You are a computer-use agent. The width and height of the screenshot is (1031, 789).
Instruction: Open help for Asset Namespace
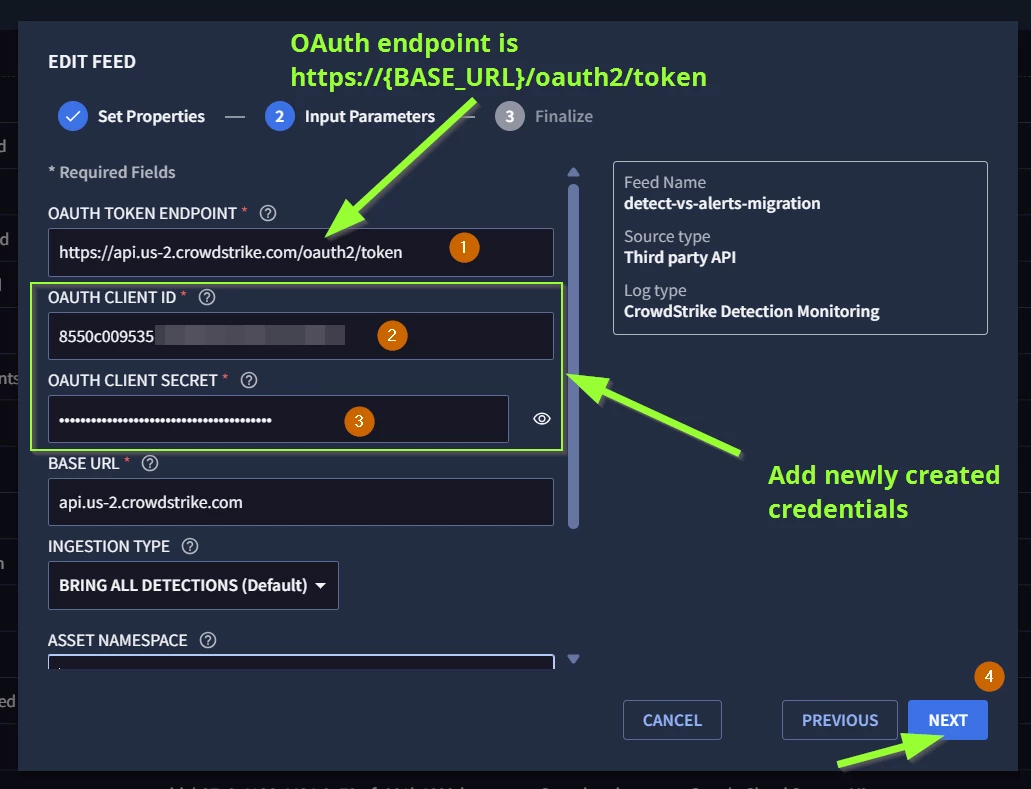click(x=208, y=640)
